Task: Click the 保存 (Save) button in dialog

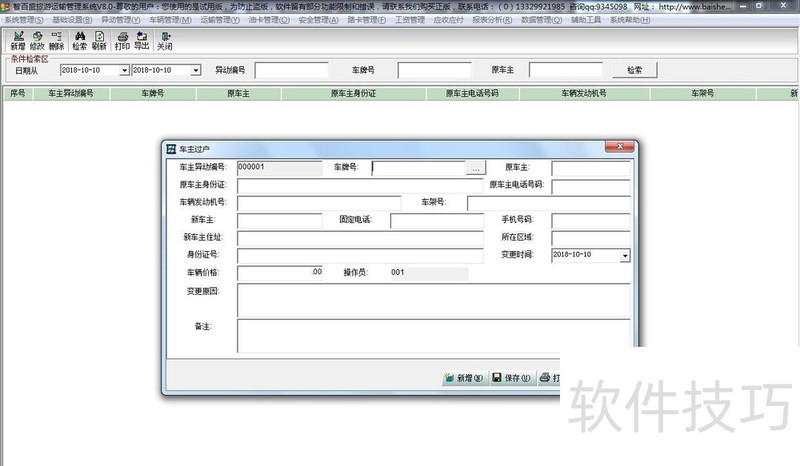Action: [510, 378]
